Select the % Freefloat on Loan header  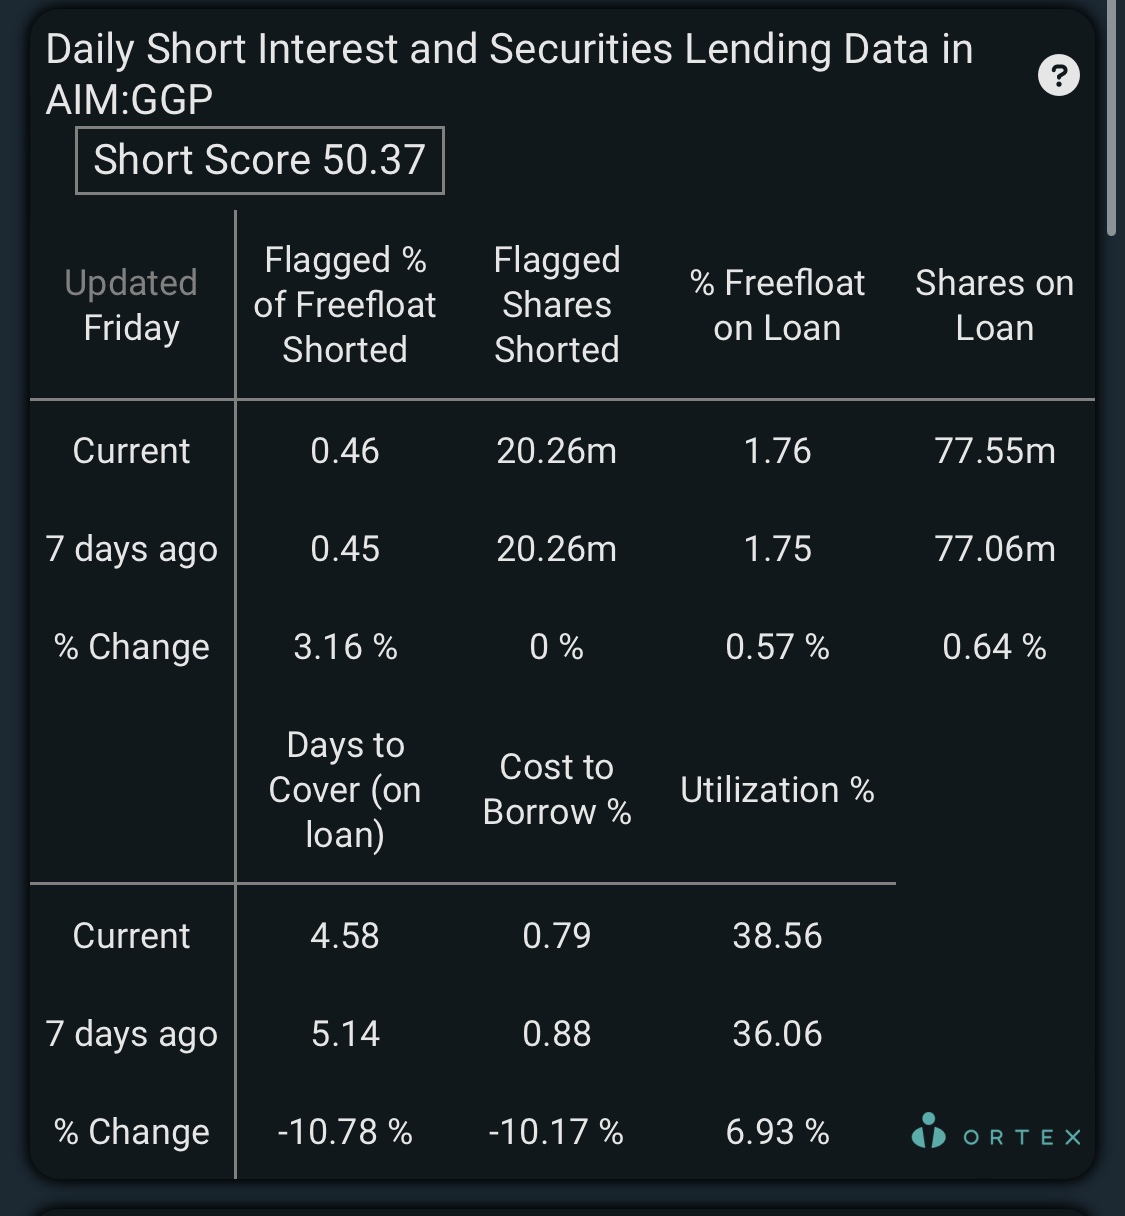click(x=777, y=305)
